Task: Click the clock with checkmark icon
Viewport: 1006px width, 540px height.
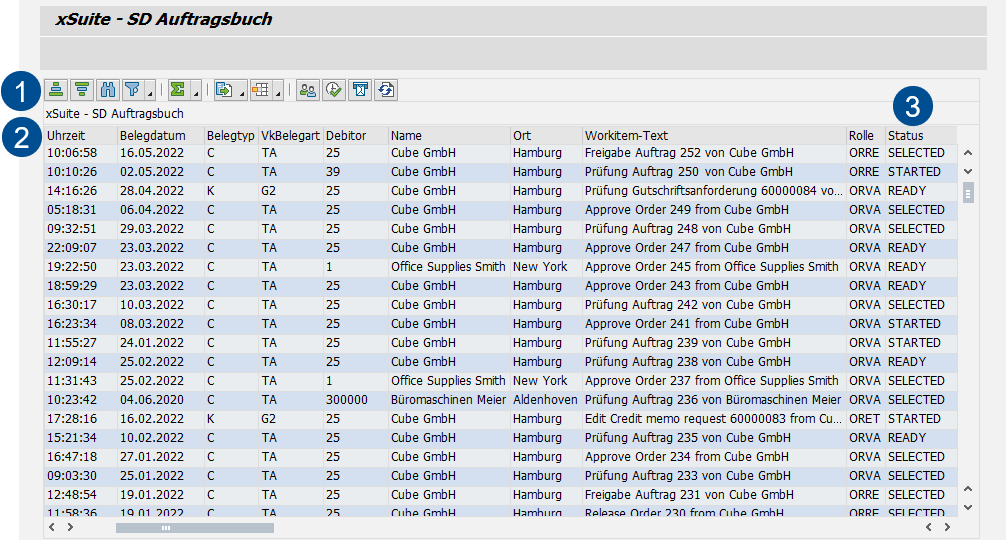Action: (x=334, y=90)
